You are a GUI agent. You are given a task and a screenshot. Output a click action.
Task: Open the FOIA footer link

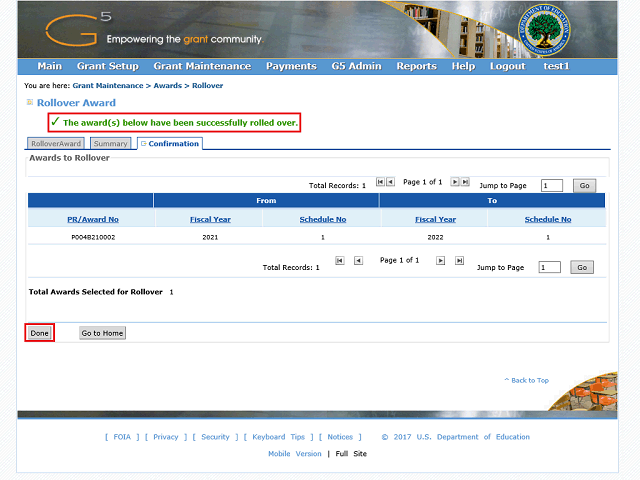122,437
